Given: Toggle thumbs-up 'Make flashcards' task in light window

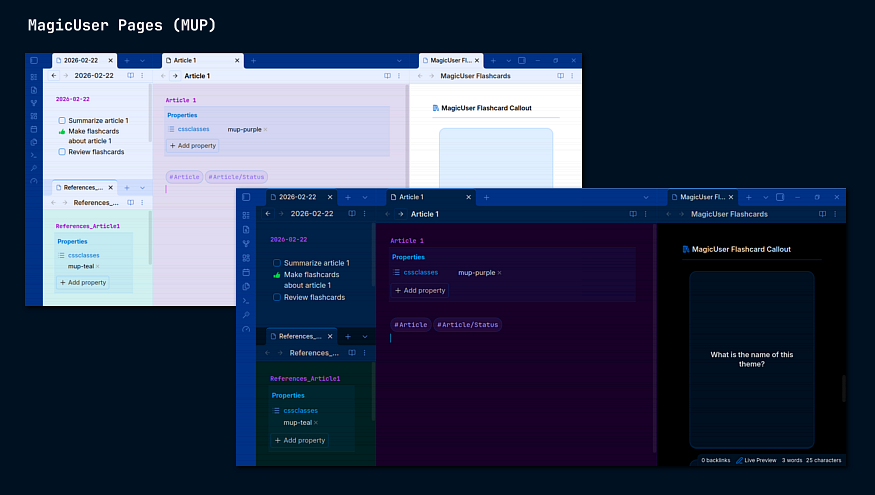Looking at the screenshot, I should tap(62, 132).
